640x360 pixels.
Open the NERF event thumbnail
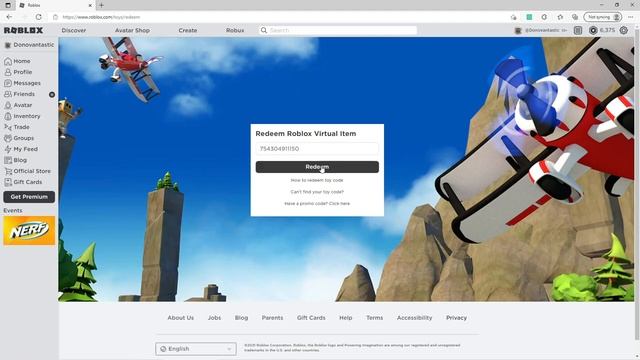coord(29,231)
